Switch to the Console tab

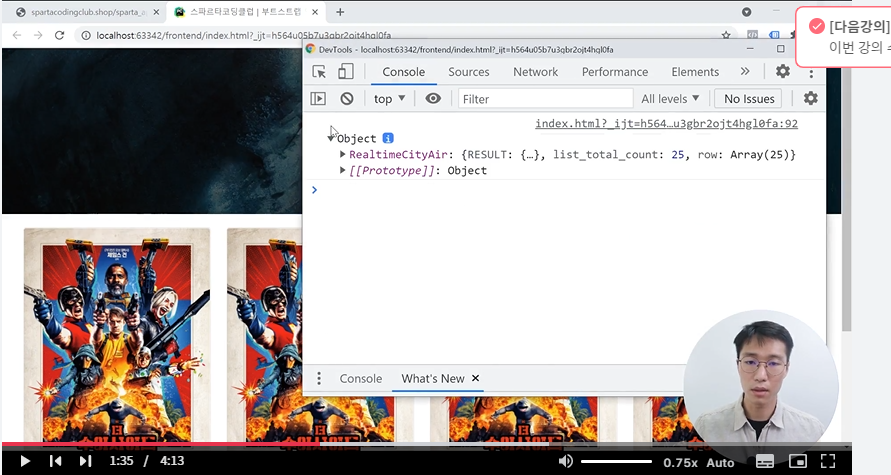coord(403,72)
